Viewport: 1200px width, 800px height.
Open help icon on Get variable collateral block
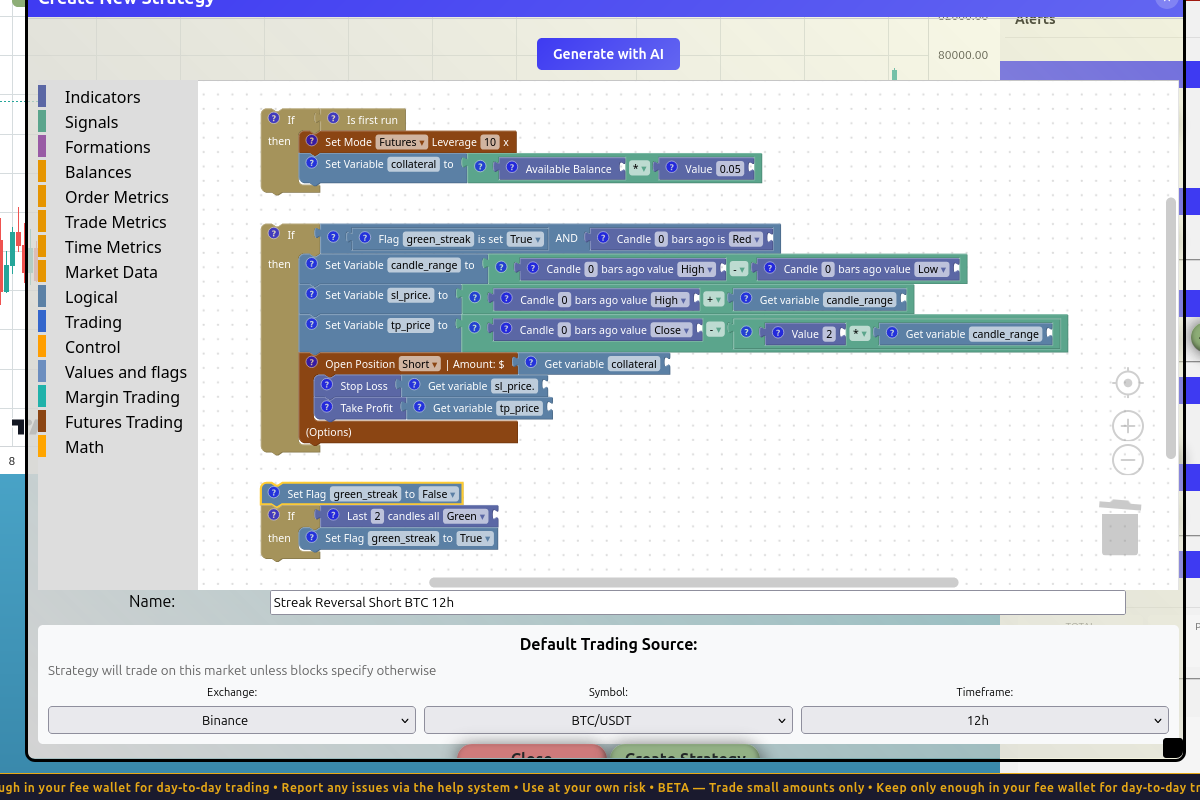tap(532, 364)
